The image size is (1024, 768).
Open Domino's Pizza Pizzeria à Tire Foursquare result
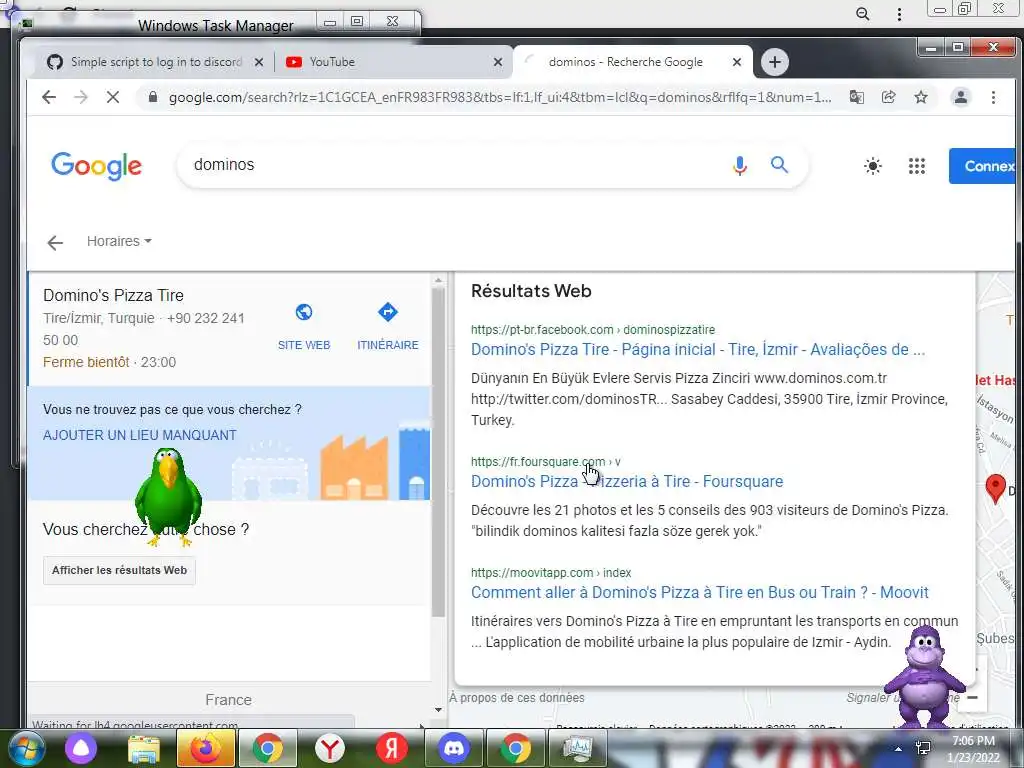[x=627, y=481]
